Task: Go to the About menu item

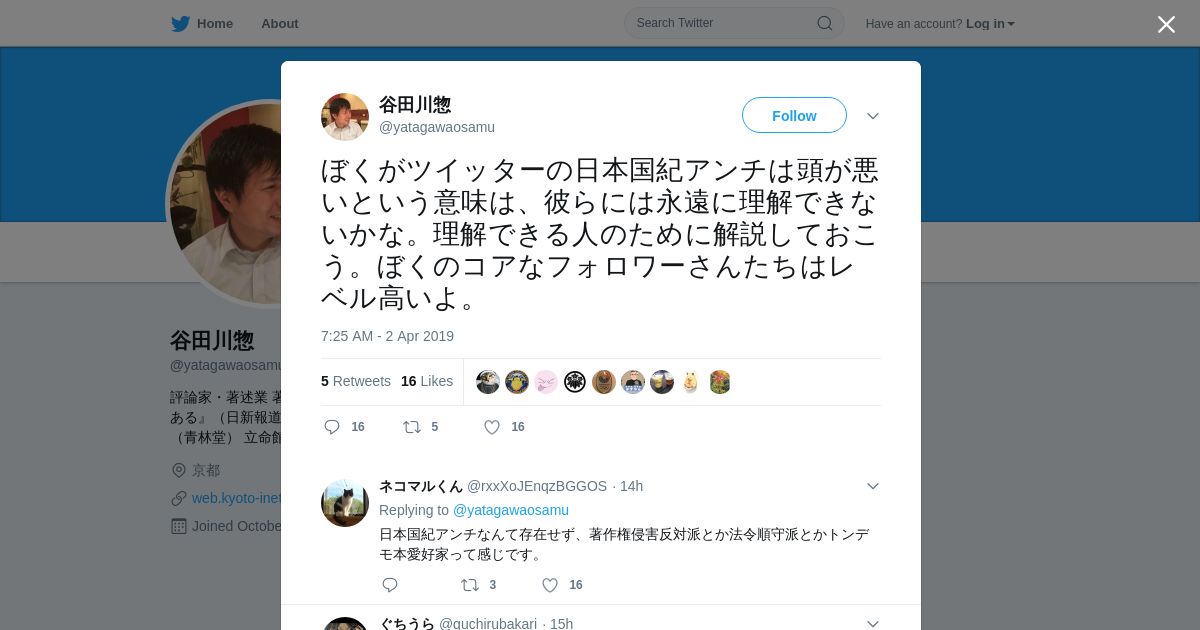Action: coord(280,23)
